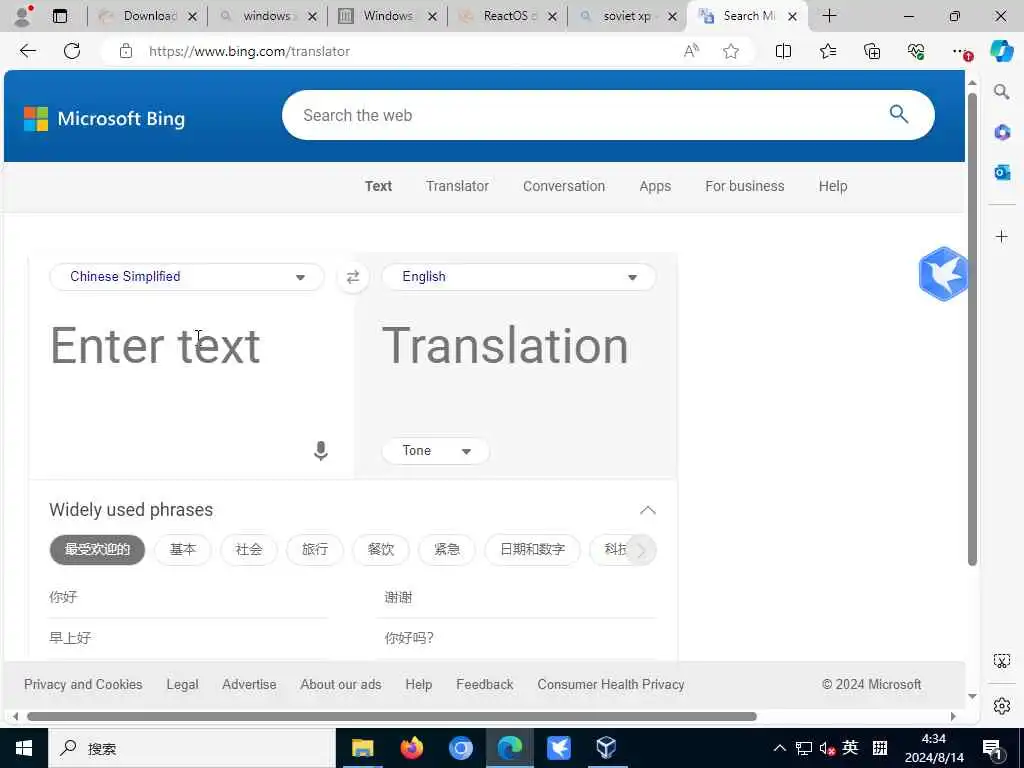Open the Chinese Simplified source language dropdown
Image resolution: width=1024 pixels, height=768 pixels.
tap(187, 277)
